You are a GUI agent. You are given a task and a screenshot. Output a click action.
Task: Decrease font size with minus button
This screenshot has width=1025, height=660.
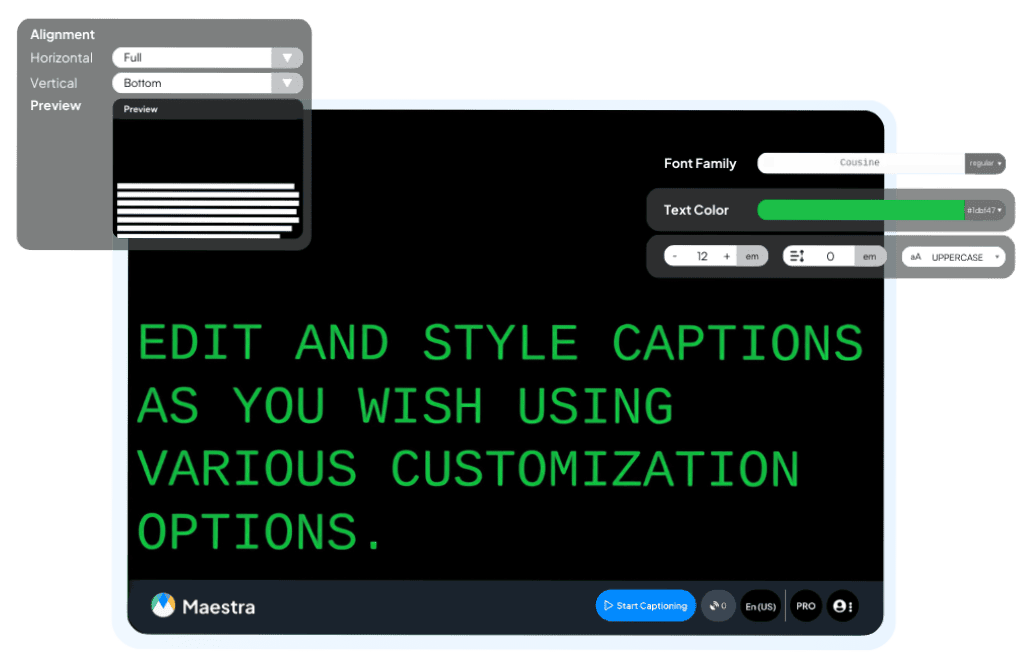(675, 257)
